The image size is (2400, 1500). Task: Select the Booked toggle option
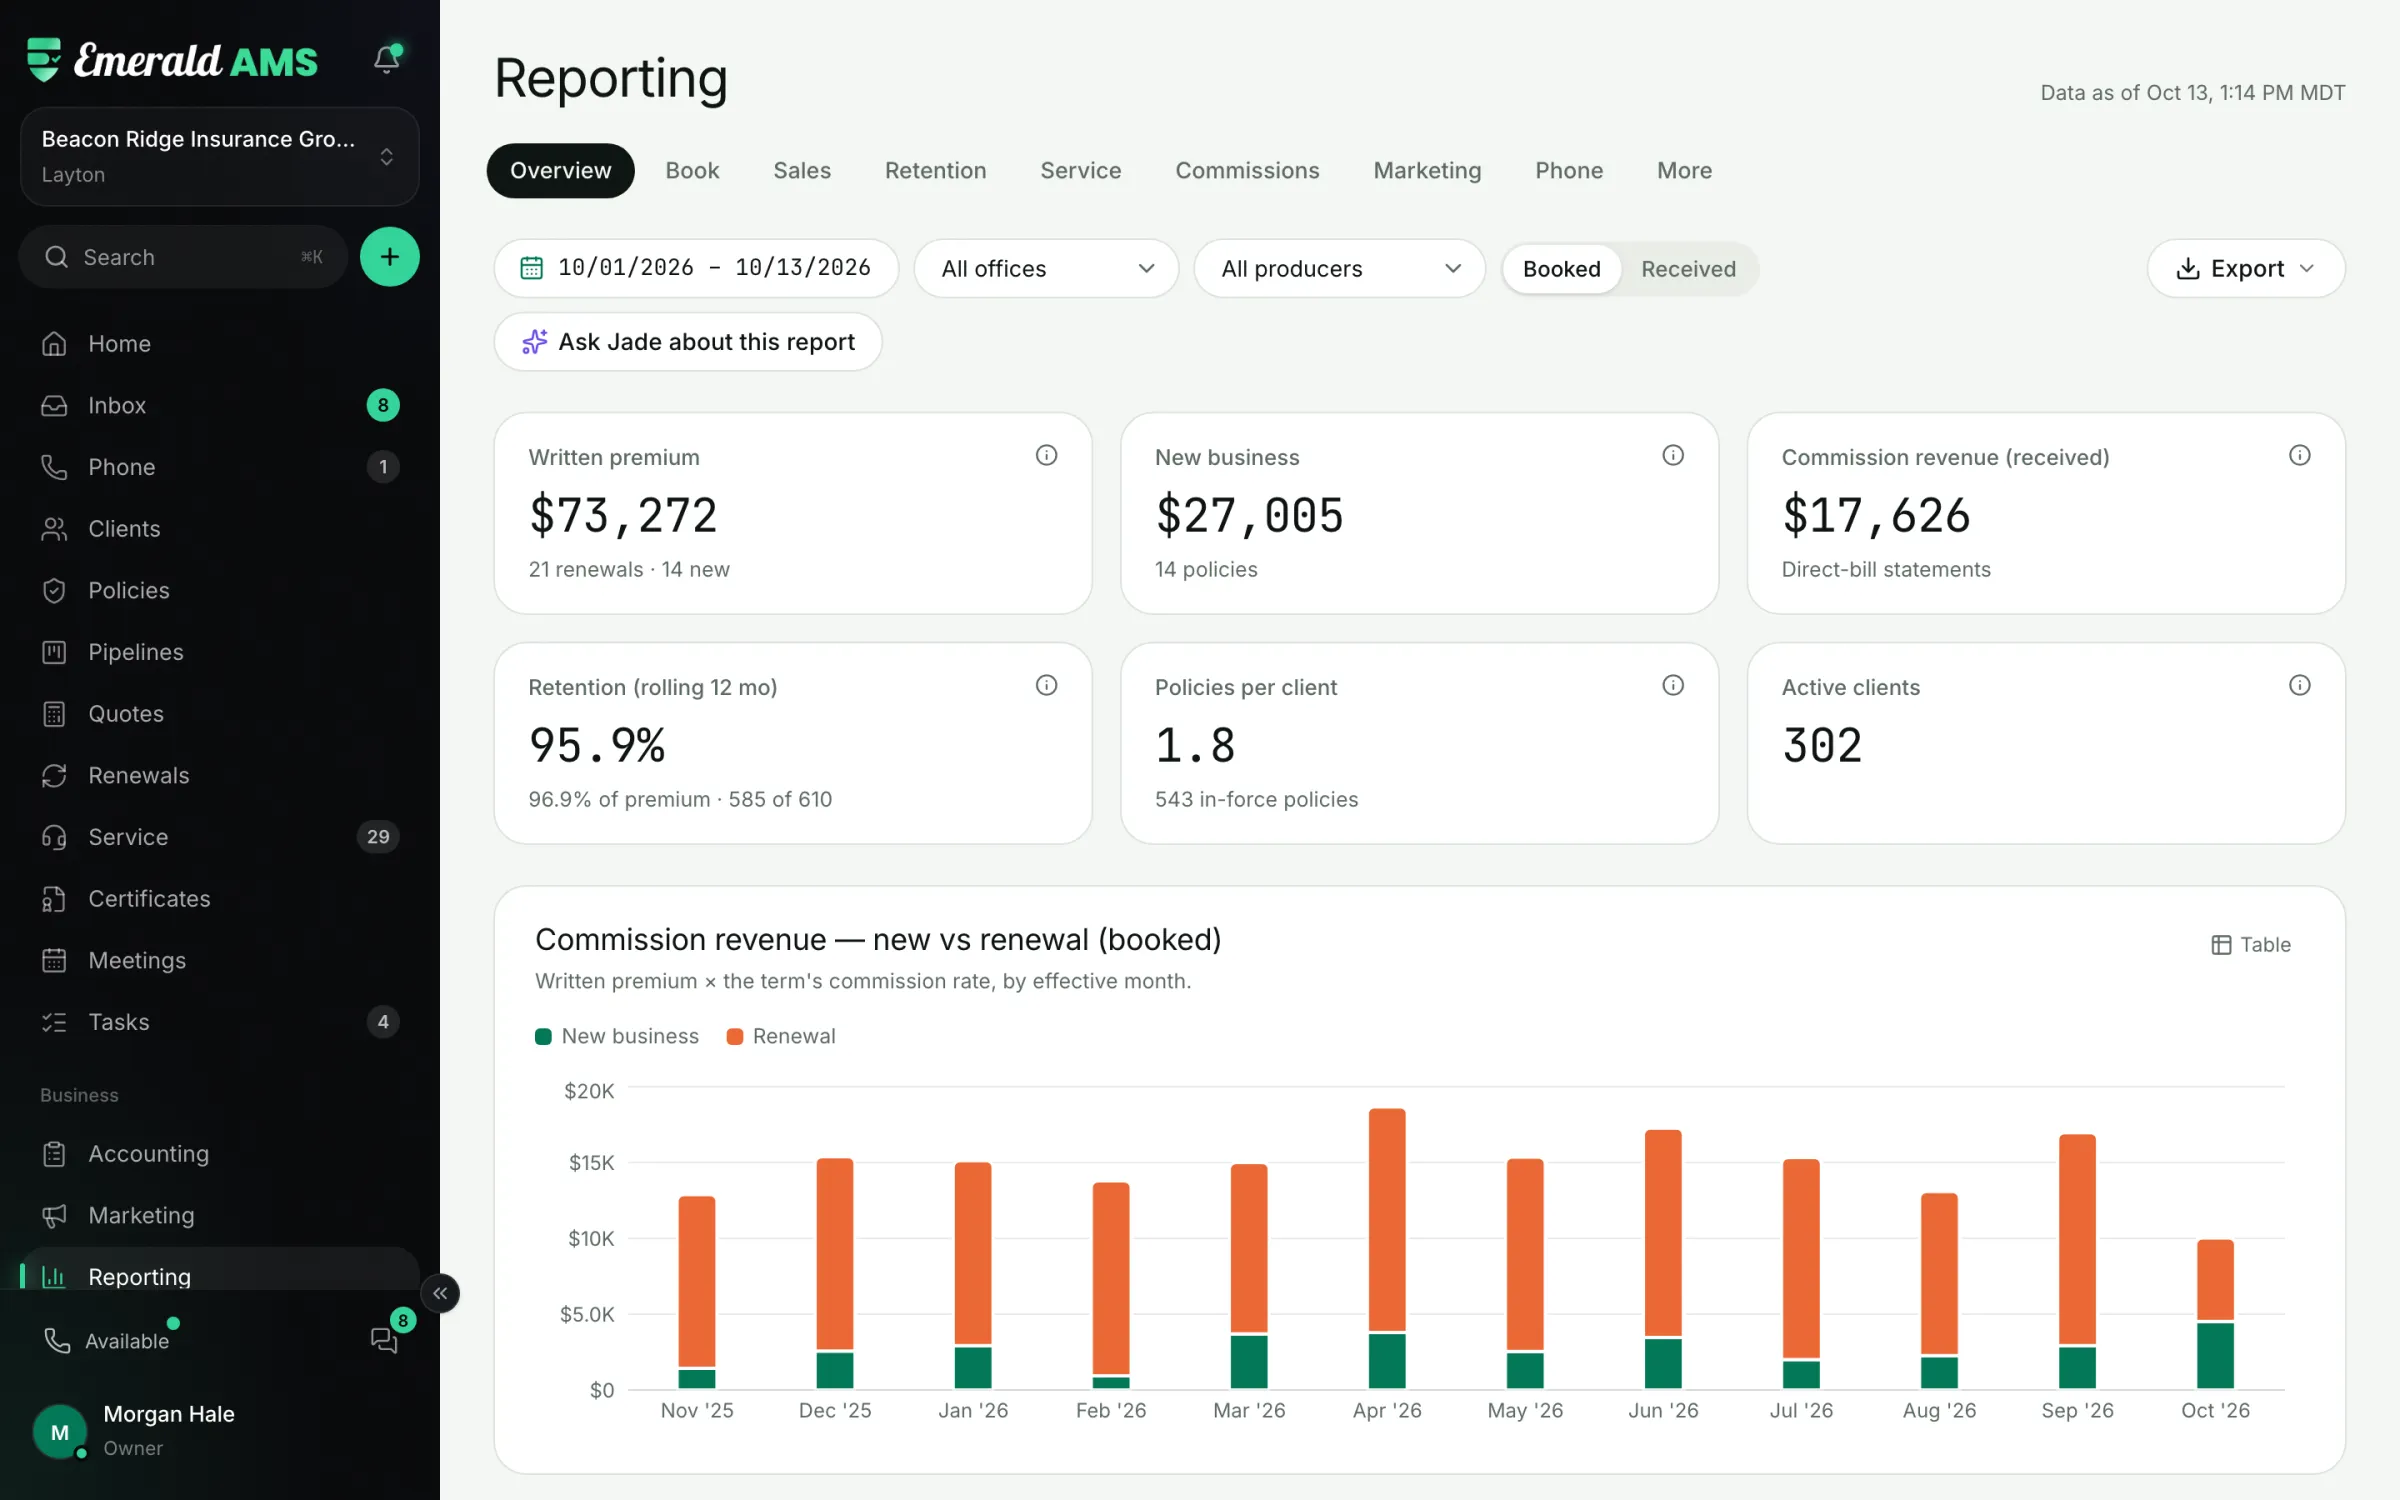(1561, 269)
